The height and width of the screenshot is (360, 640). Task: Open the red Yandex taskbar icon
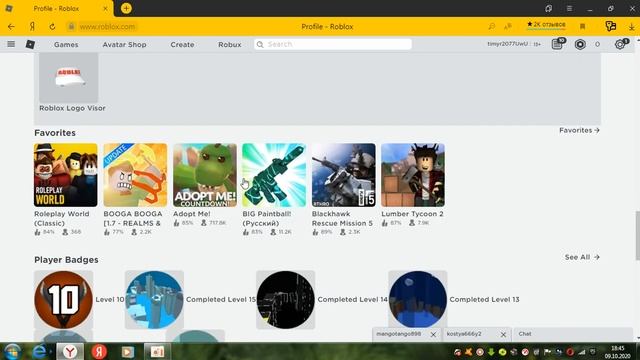[99, 351]
